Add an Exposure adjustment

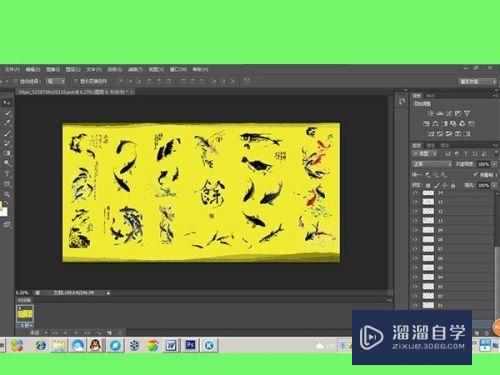point(458,113)
